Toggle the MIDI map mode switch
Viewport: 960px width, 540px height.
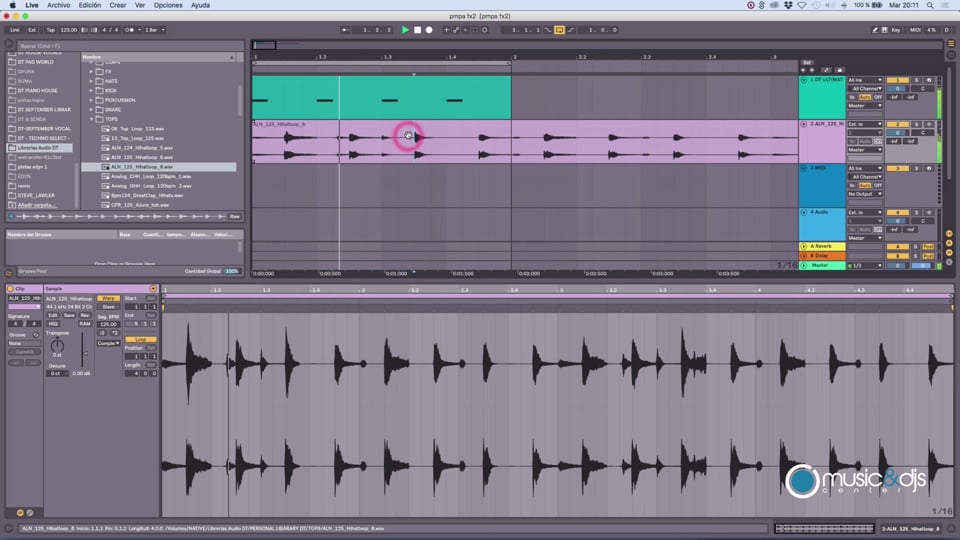click(x=915, y=29)
